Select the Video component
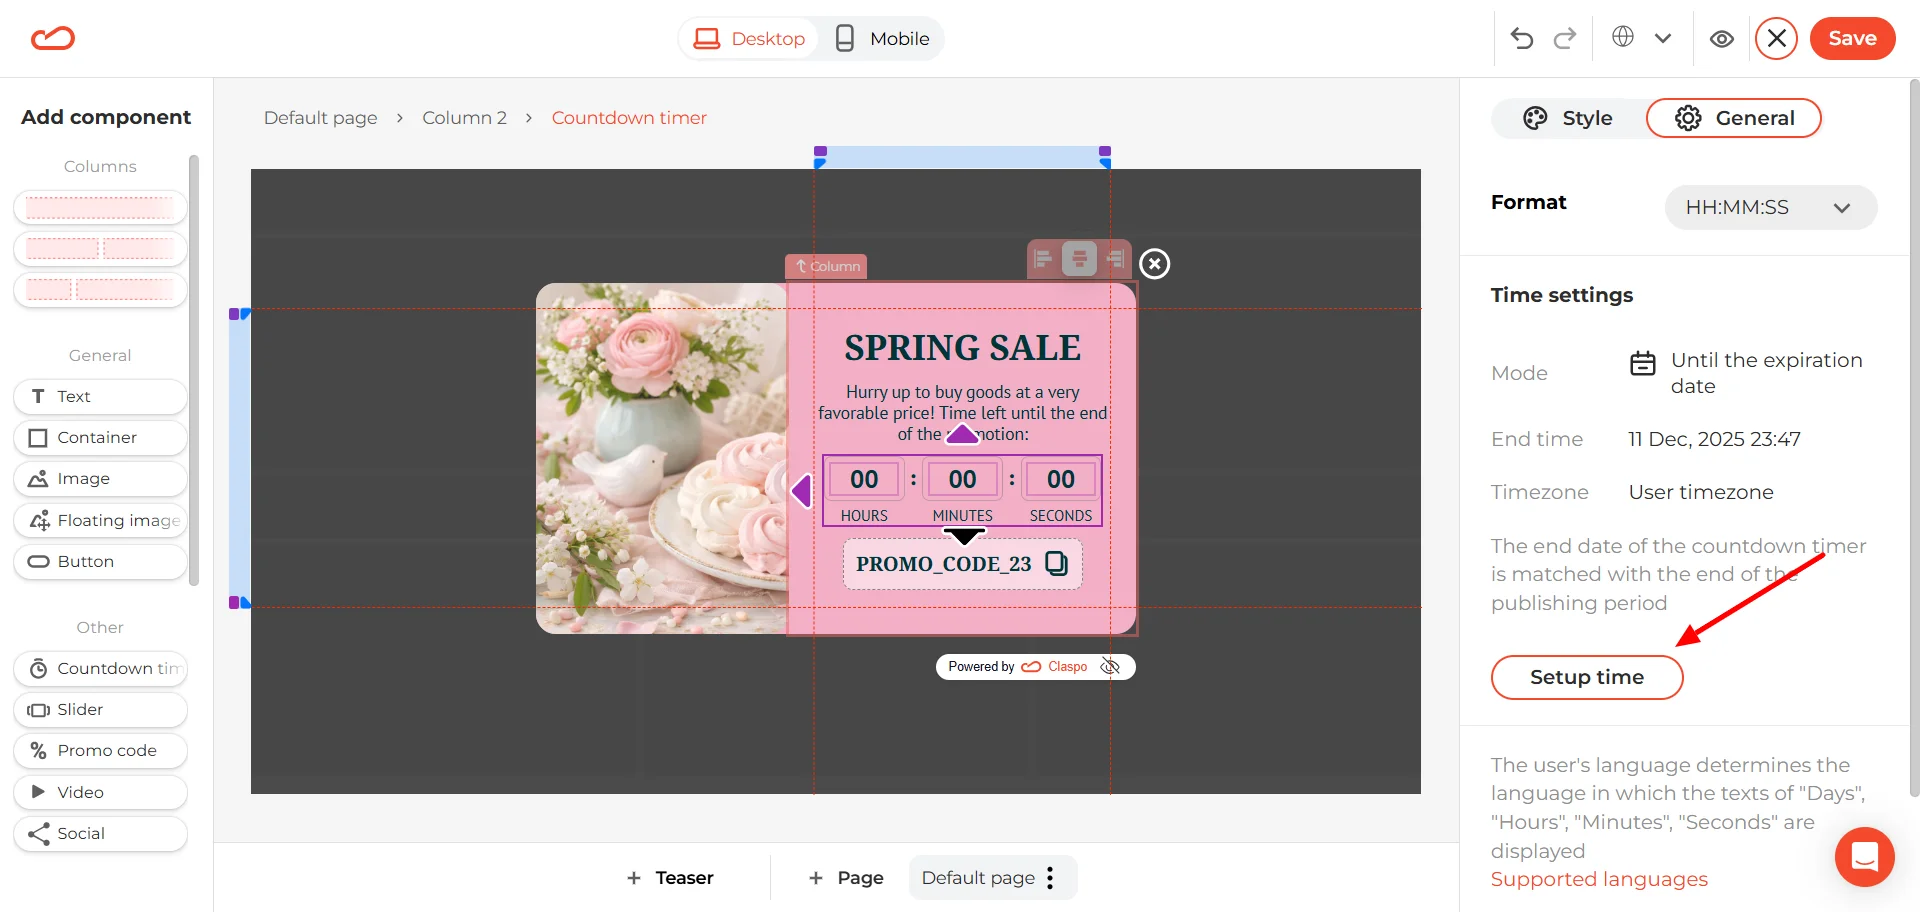The image size is (1920, 912). click(x=99, y=792)
